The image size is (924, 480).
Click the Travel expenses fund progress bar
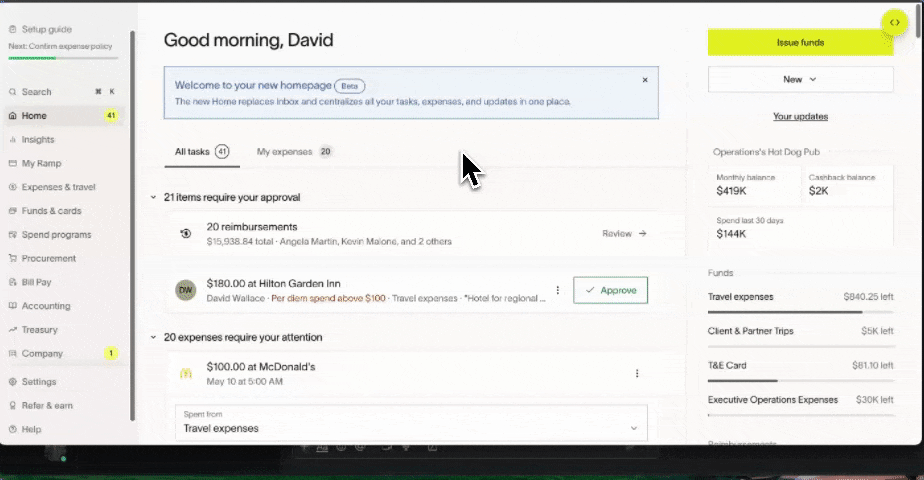pos(800,312)
